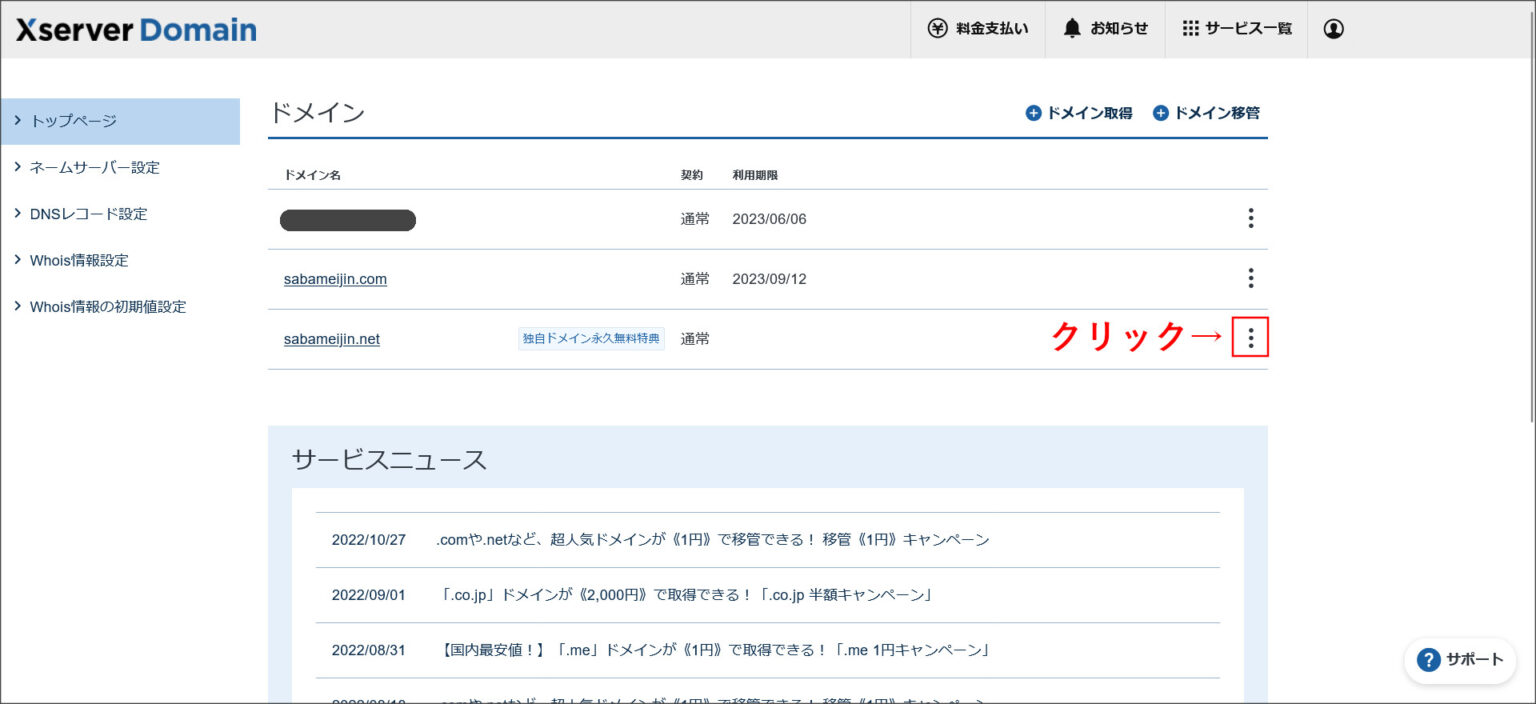
Task: Open the kebab menu for sabameijin.com
Action: (1250, 278)
